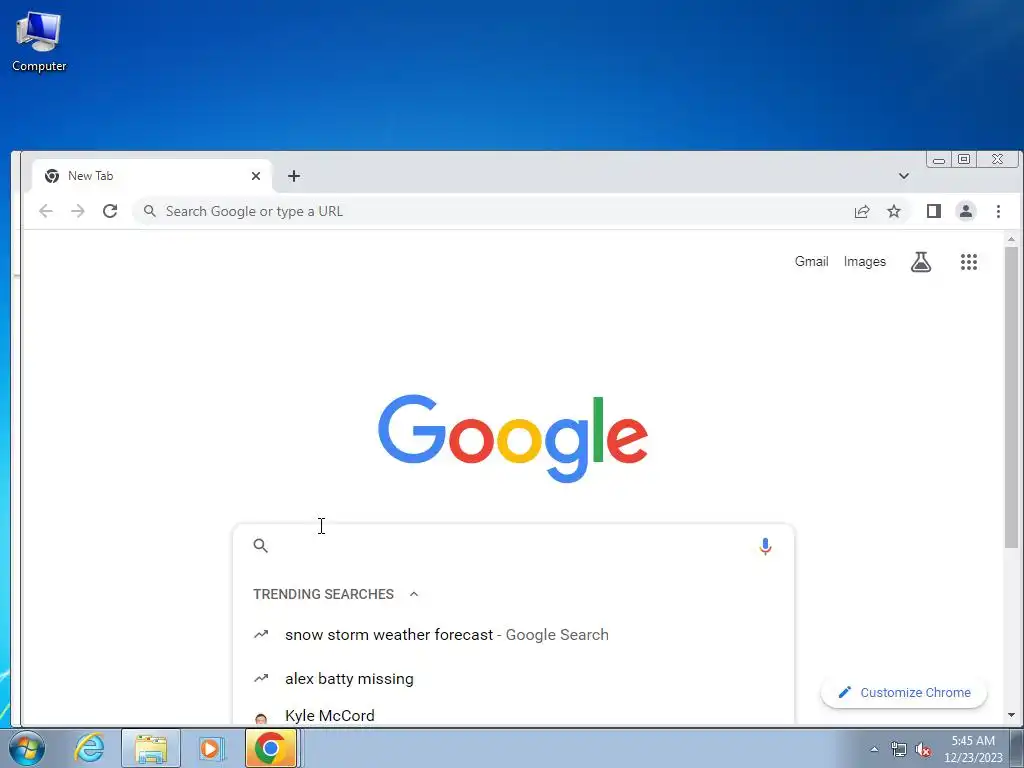Select the "snow storm weather forecast" suggestion

tap(513, 635)
